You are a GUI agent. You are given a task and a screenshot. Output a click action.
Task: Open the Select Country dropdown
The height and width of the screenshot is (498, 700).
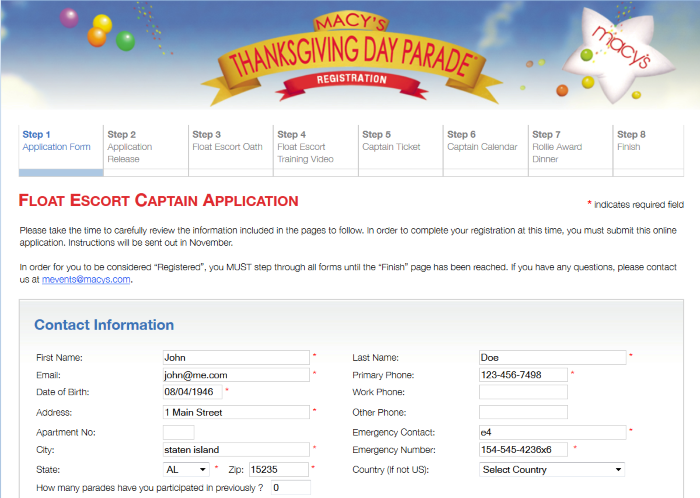[552, 469]
